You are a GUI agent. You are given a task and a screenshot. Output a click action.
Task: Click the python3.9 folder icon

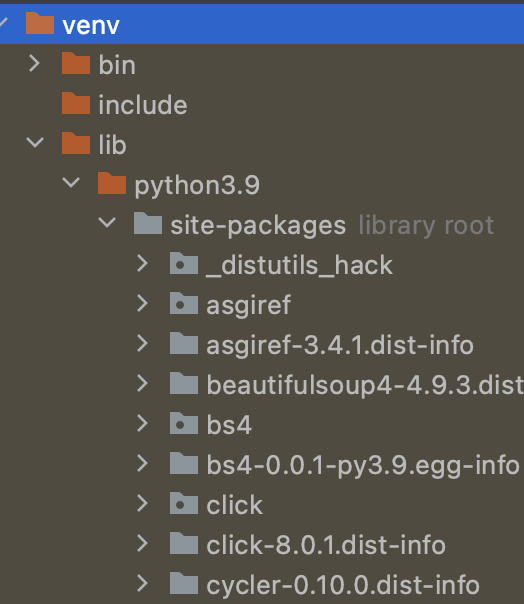112,184
